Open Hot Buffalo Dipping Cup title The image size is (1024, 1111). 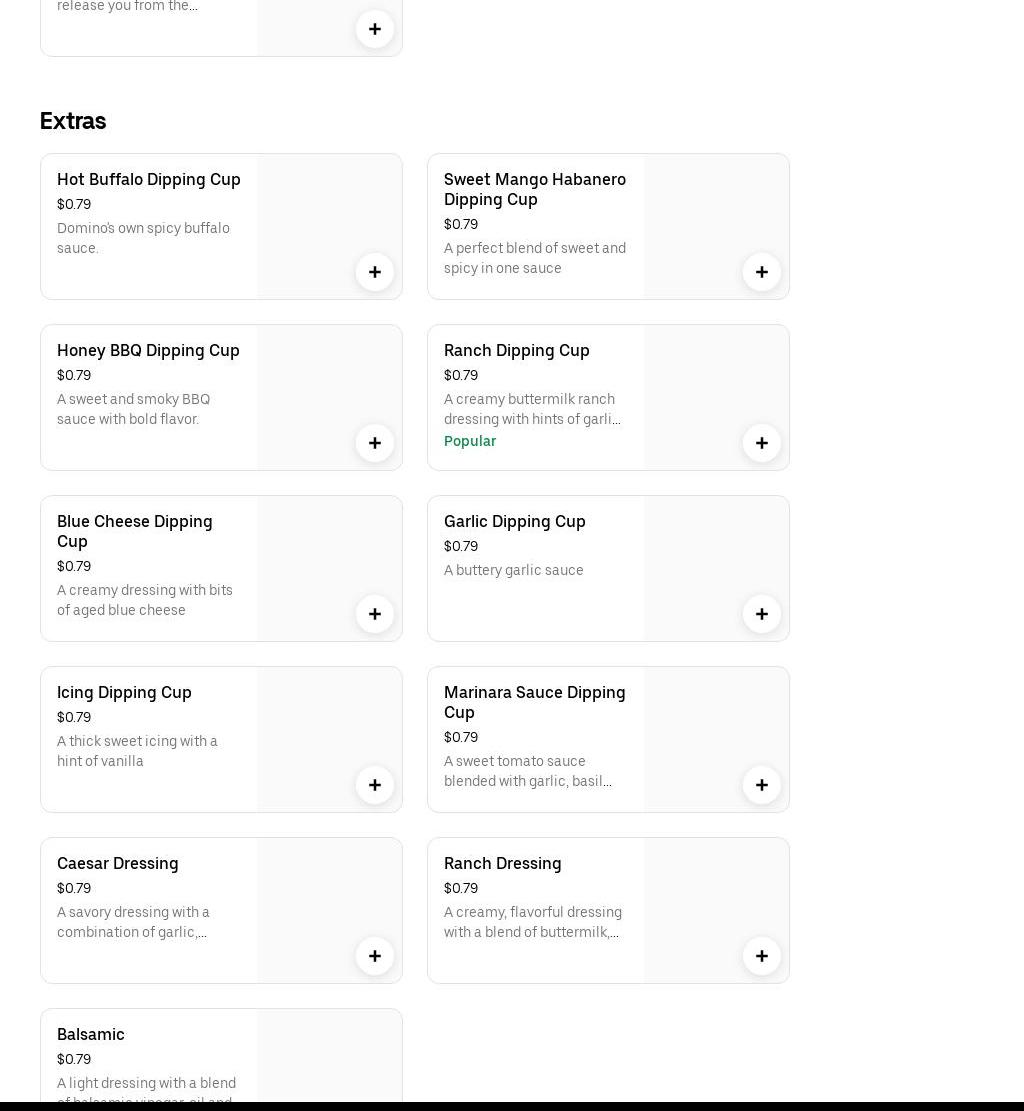point(149,180)
